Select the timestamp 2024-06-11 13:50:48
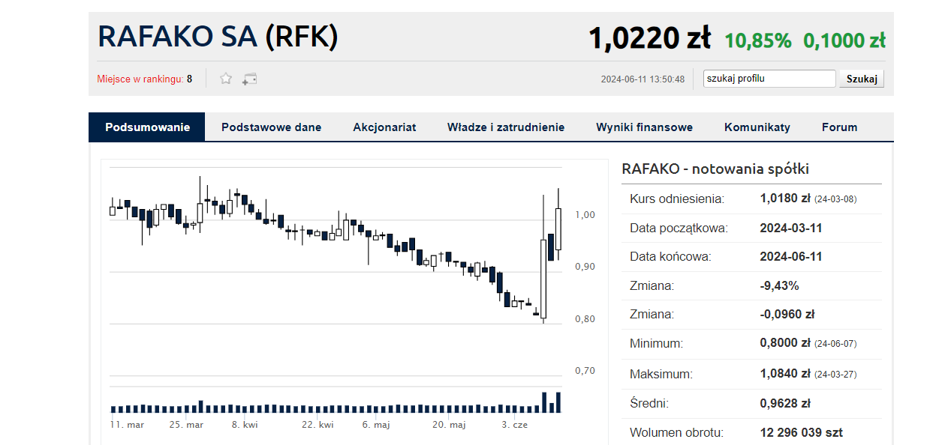Image resolution: width=948 pixels, height=445 pixels. pos(643,79)
